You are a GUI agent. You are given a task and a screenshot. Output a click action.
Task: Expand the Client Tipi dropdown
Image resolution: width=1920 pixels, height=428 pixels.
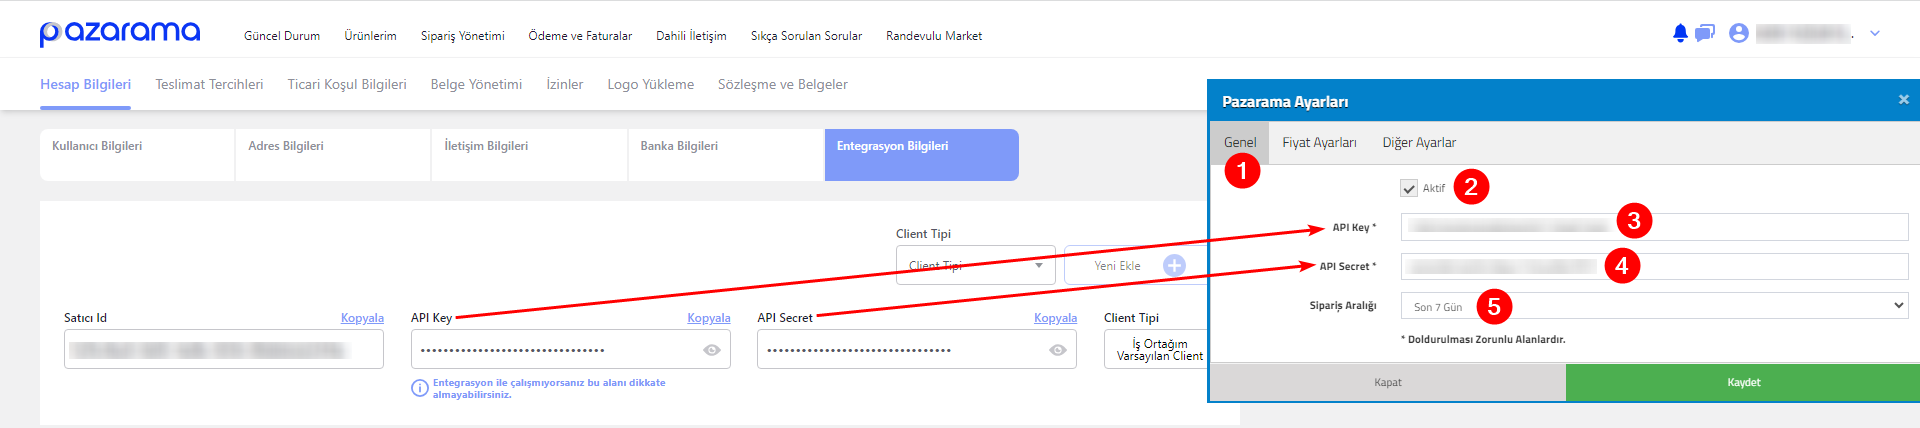click(x=976, y=265)
